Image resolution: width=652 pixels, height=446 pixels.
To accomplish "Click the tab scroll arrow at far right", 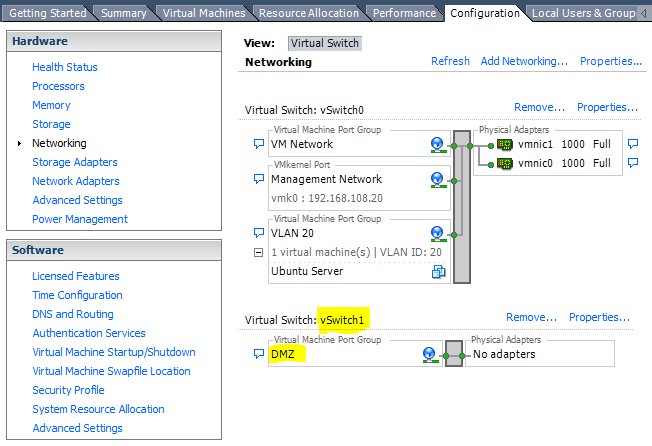I will click(x=644, y=14).
